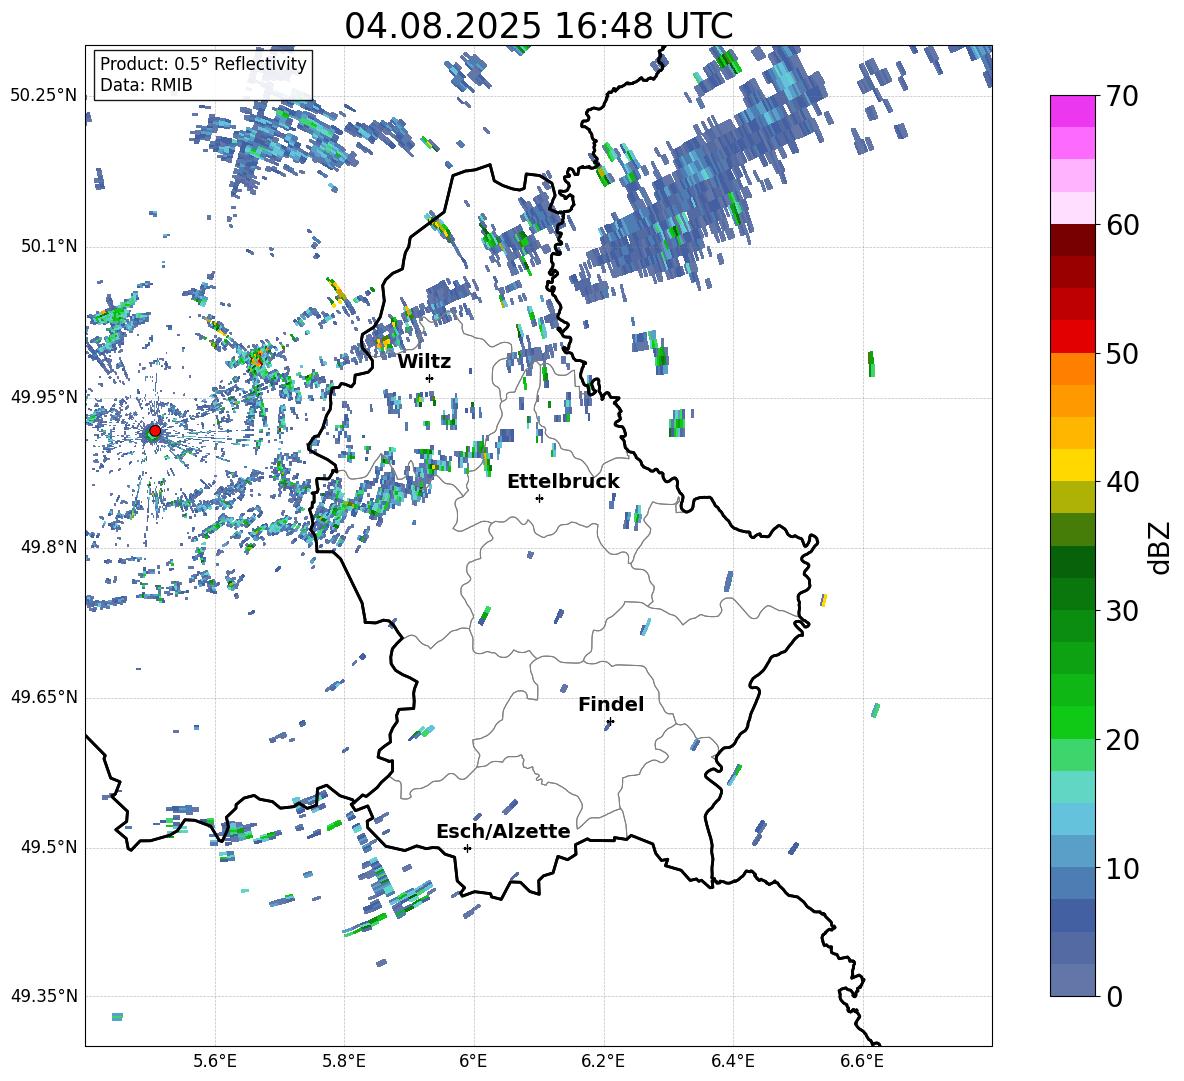
Task: Click the 6.2°E longitude label
Action: [603, 1061]
